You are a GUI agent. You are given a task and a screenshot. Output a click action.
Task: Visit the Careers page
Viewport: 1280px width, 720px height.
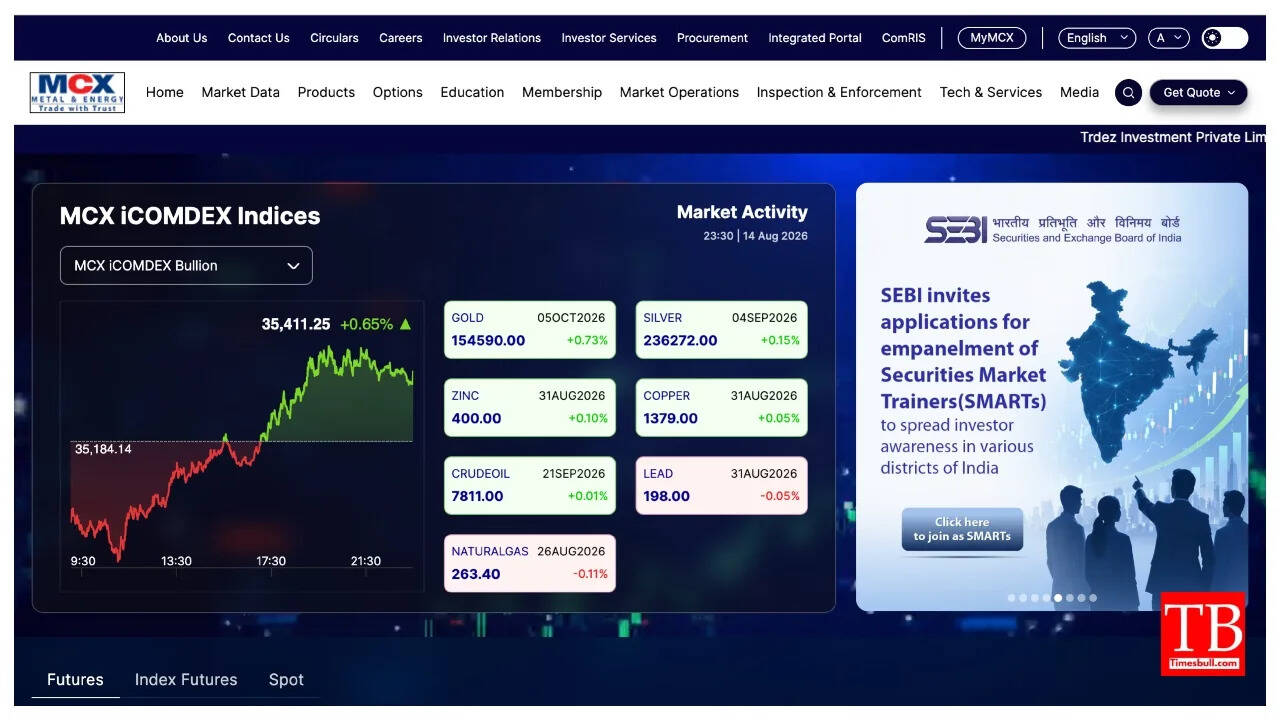(x=401, y=38)
